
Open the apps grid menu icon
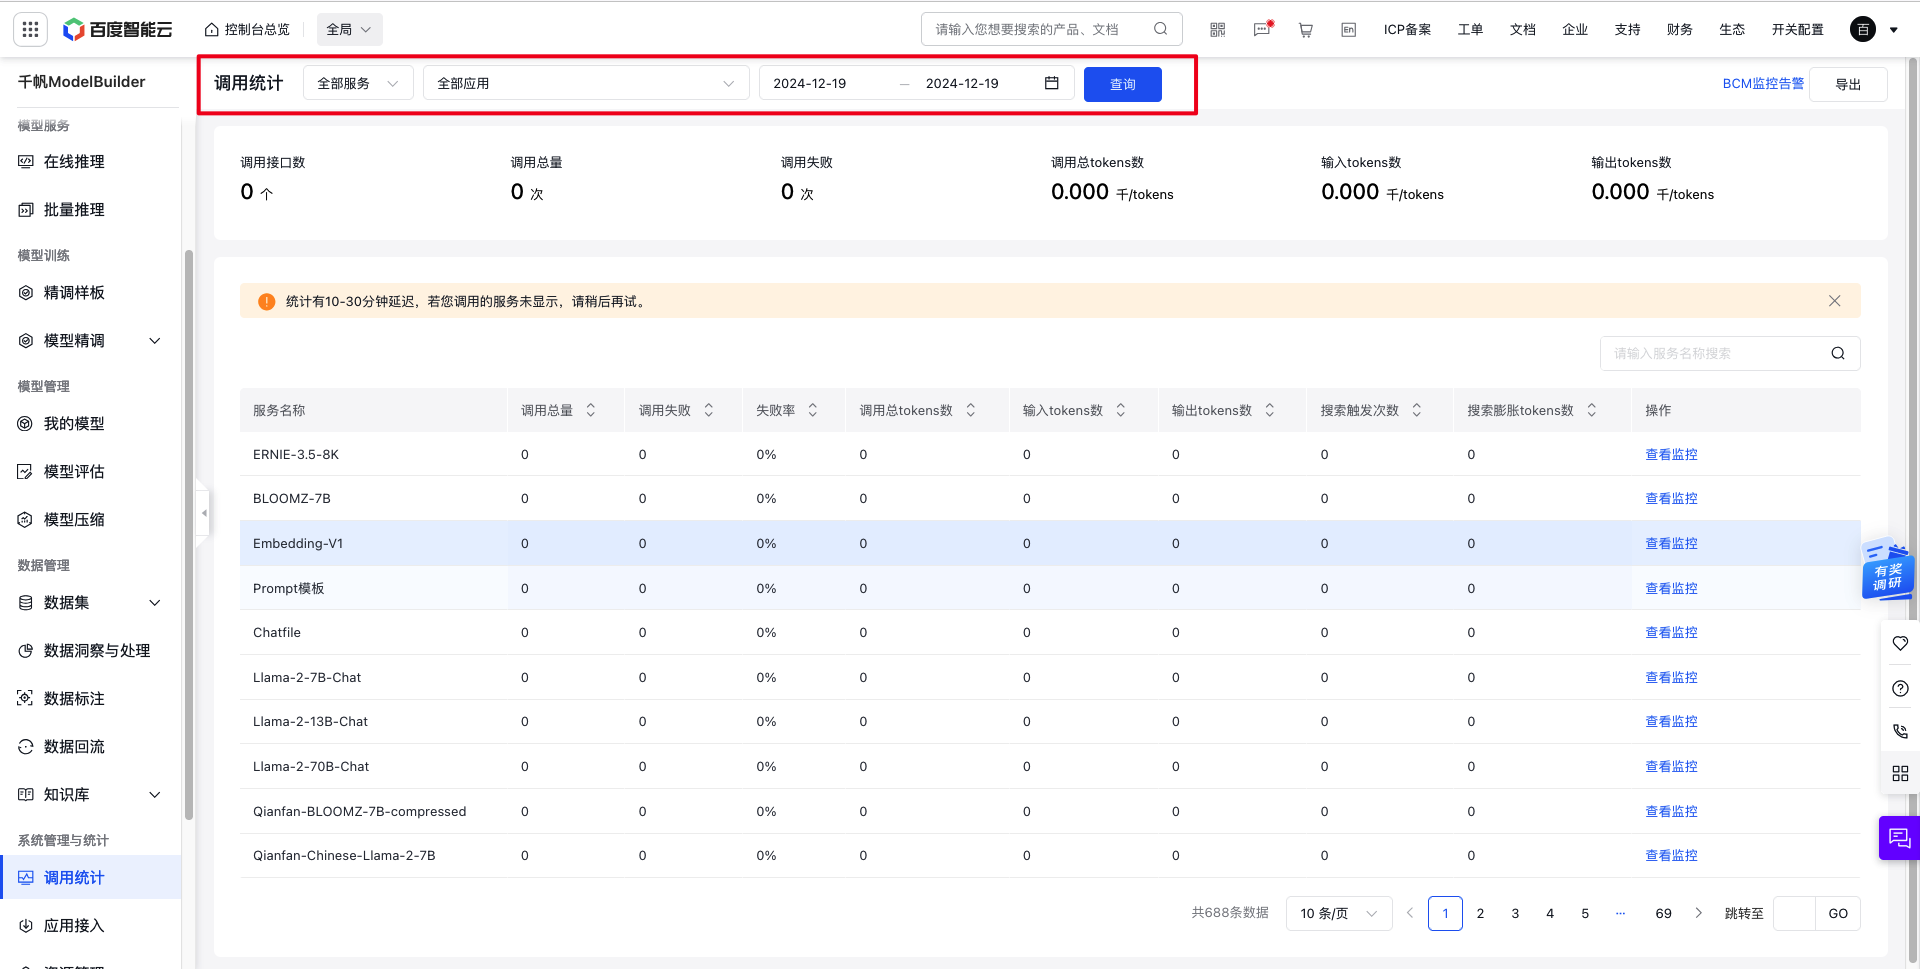pyautogui.click(x=30, y=29)
